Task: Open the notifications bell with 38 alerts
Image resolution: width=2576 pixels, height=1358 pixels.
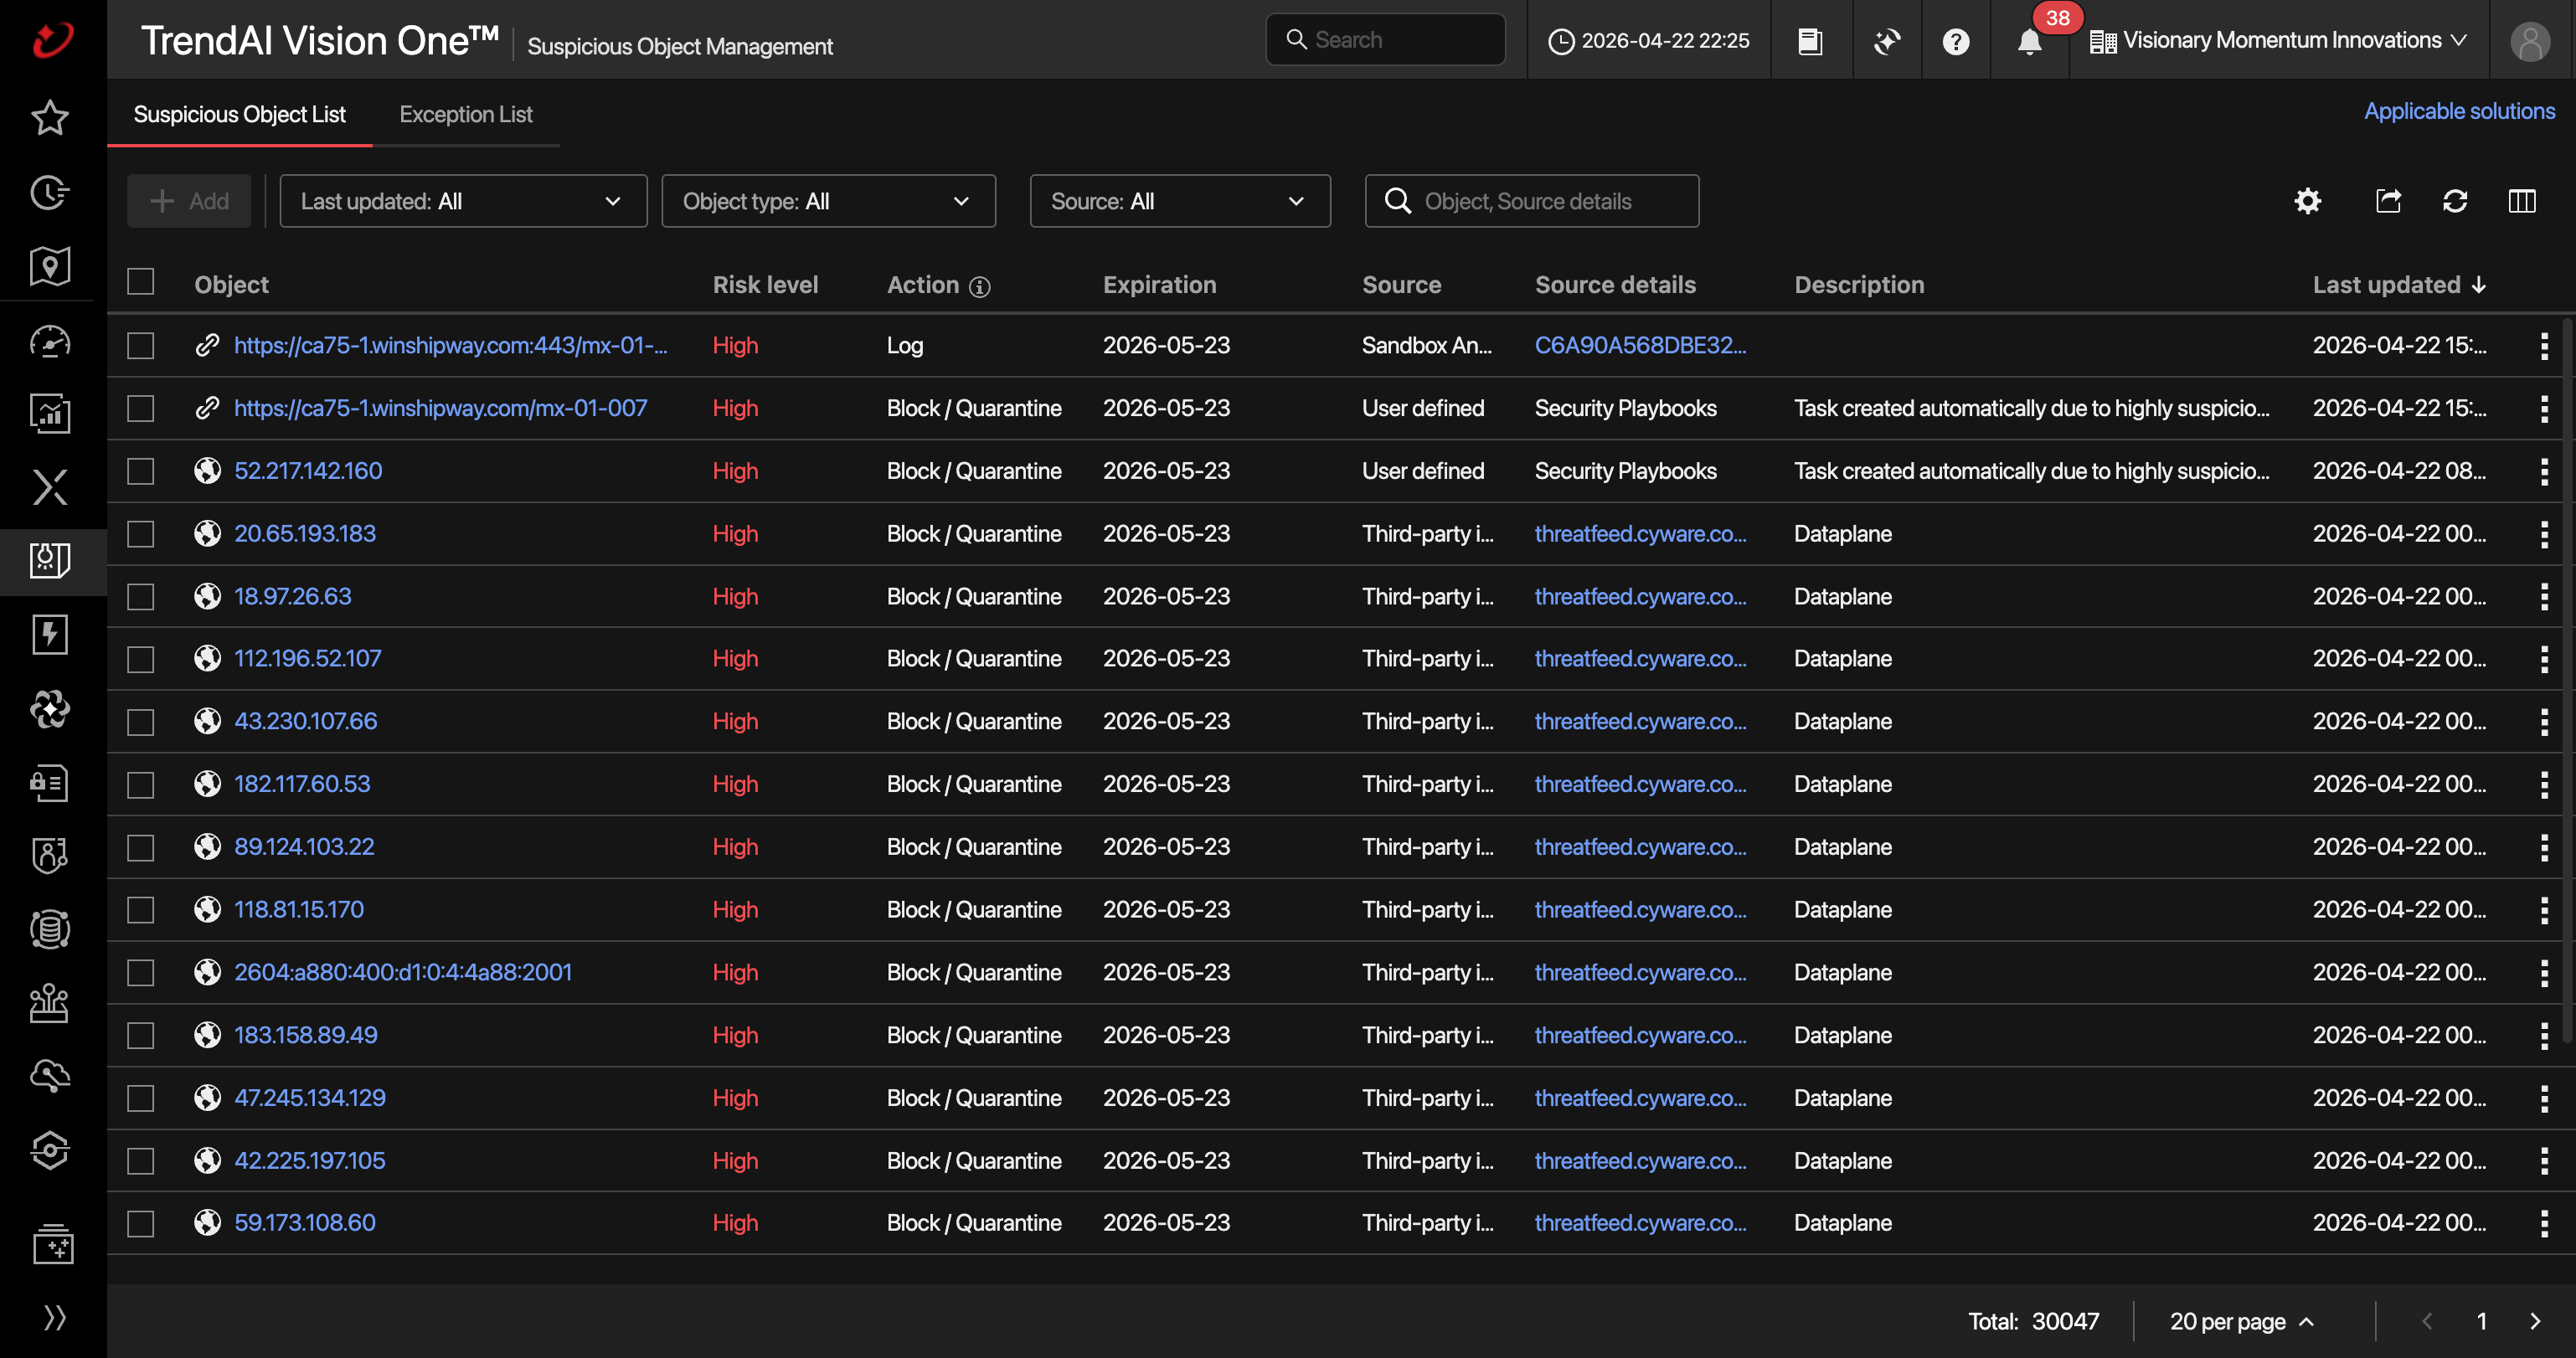Action: click(2029, 41)
